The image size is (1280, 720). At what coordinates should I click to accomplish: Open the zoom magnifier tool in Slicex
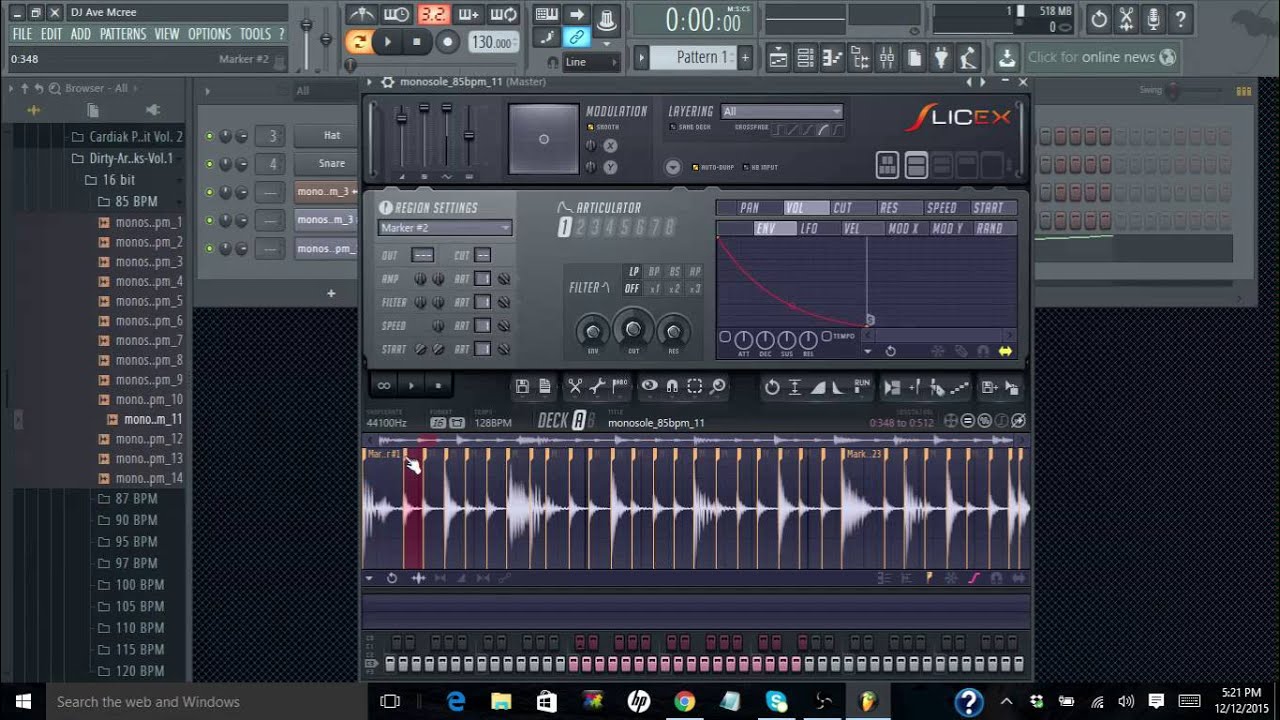coord(718,386)
